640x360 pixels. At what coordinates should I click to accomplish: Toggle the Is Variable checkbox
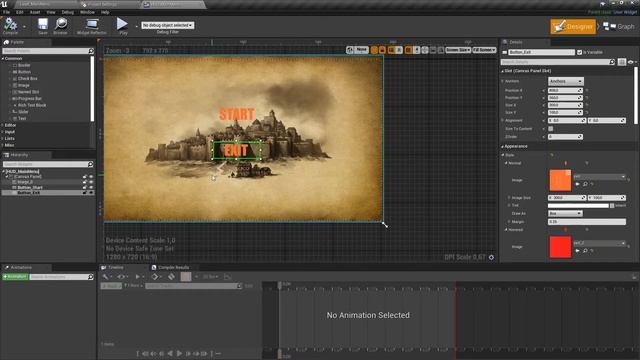[579, 52]
